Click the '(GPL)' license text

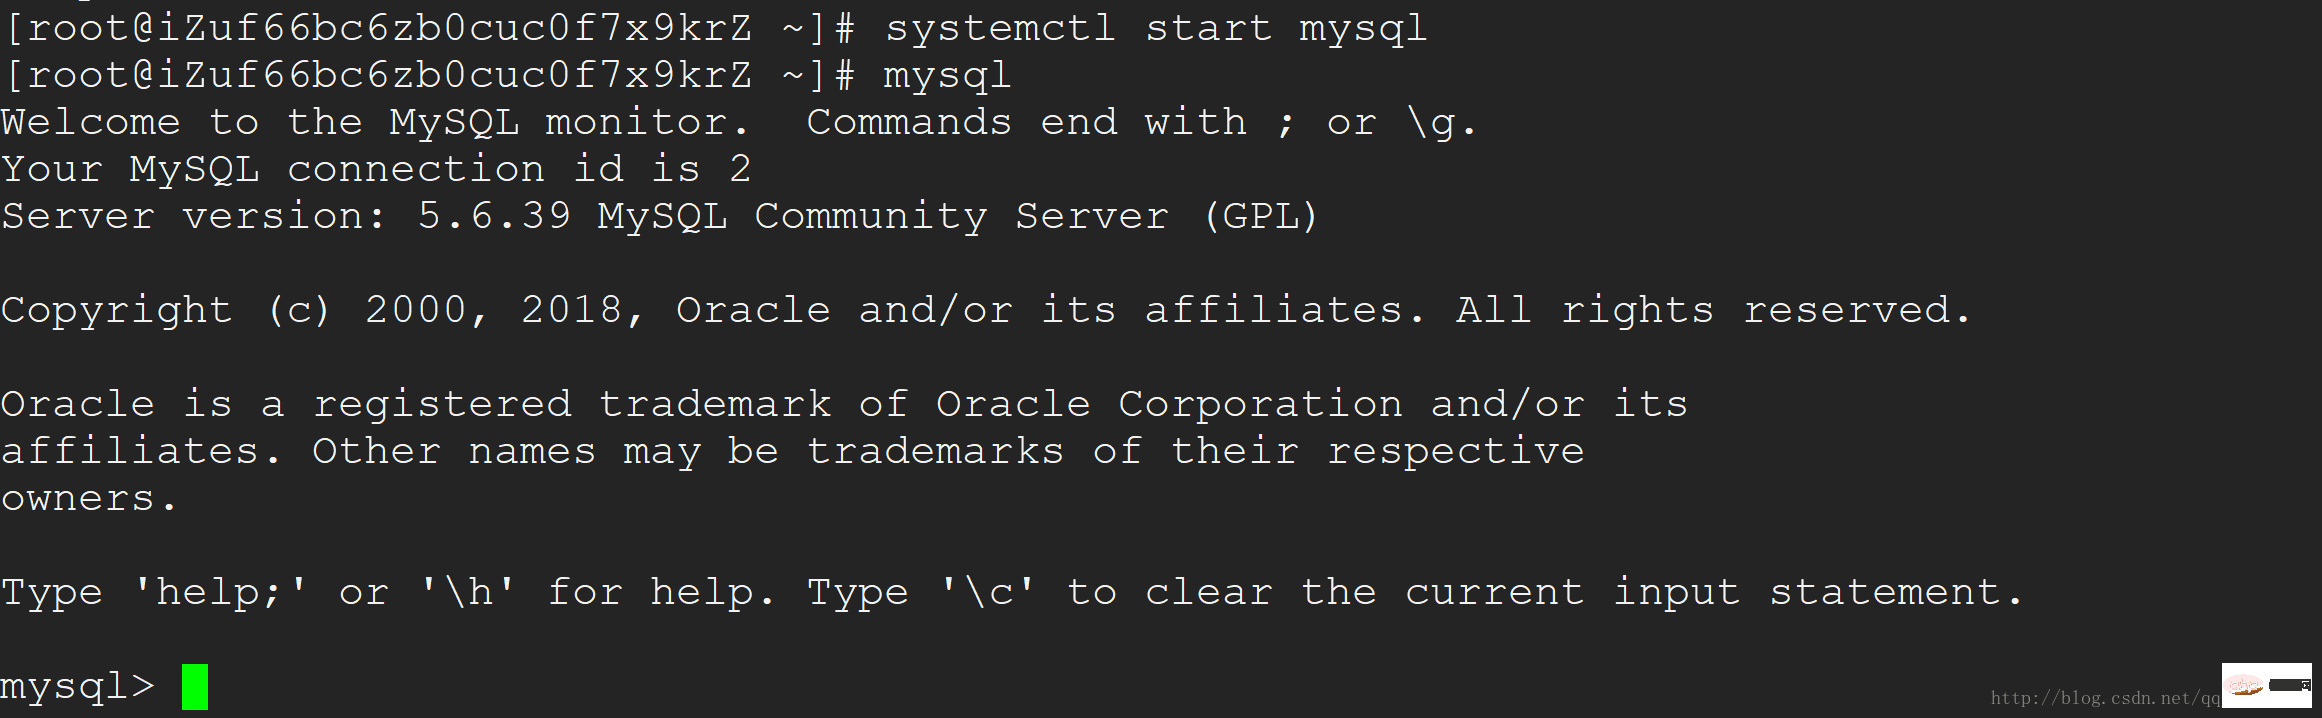point(1261,216)
